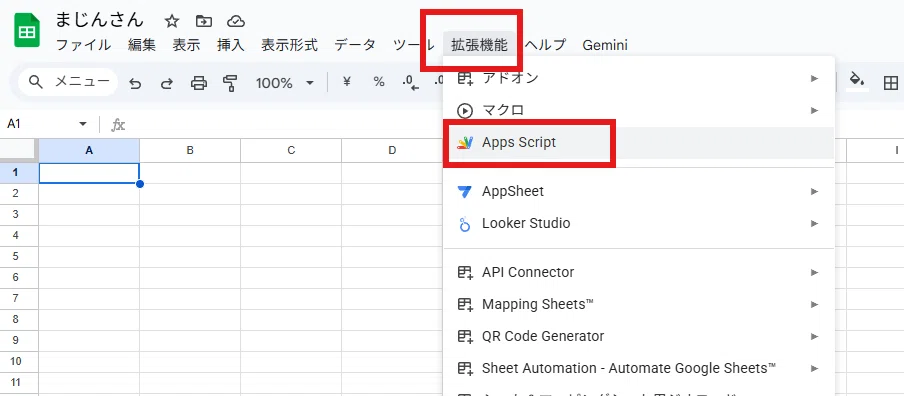Image resolution: width=904 pixels, height=396 pixels.
Task: Choose AppSheet in the extensions menu
Action: pos(639,191)
